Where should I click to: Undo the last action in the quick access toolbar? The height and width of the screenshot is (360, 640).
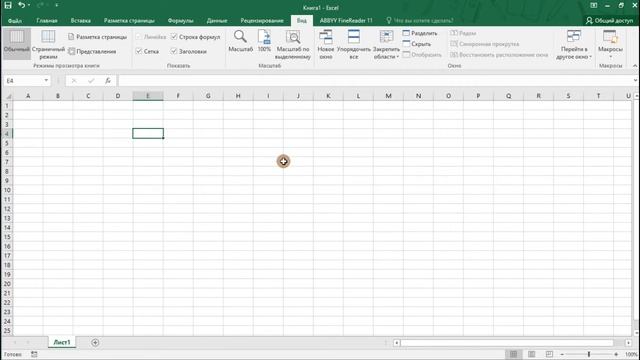click(x=21, y=5)
